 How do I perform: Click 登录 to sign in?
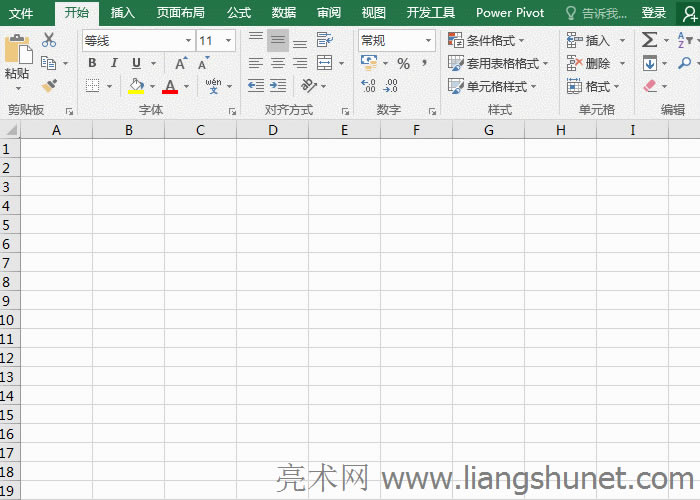coord(653,12)
